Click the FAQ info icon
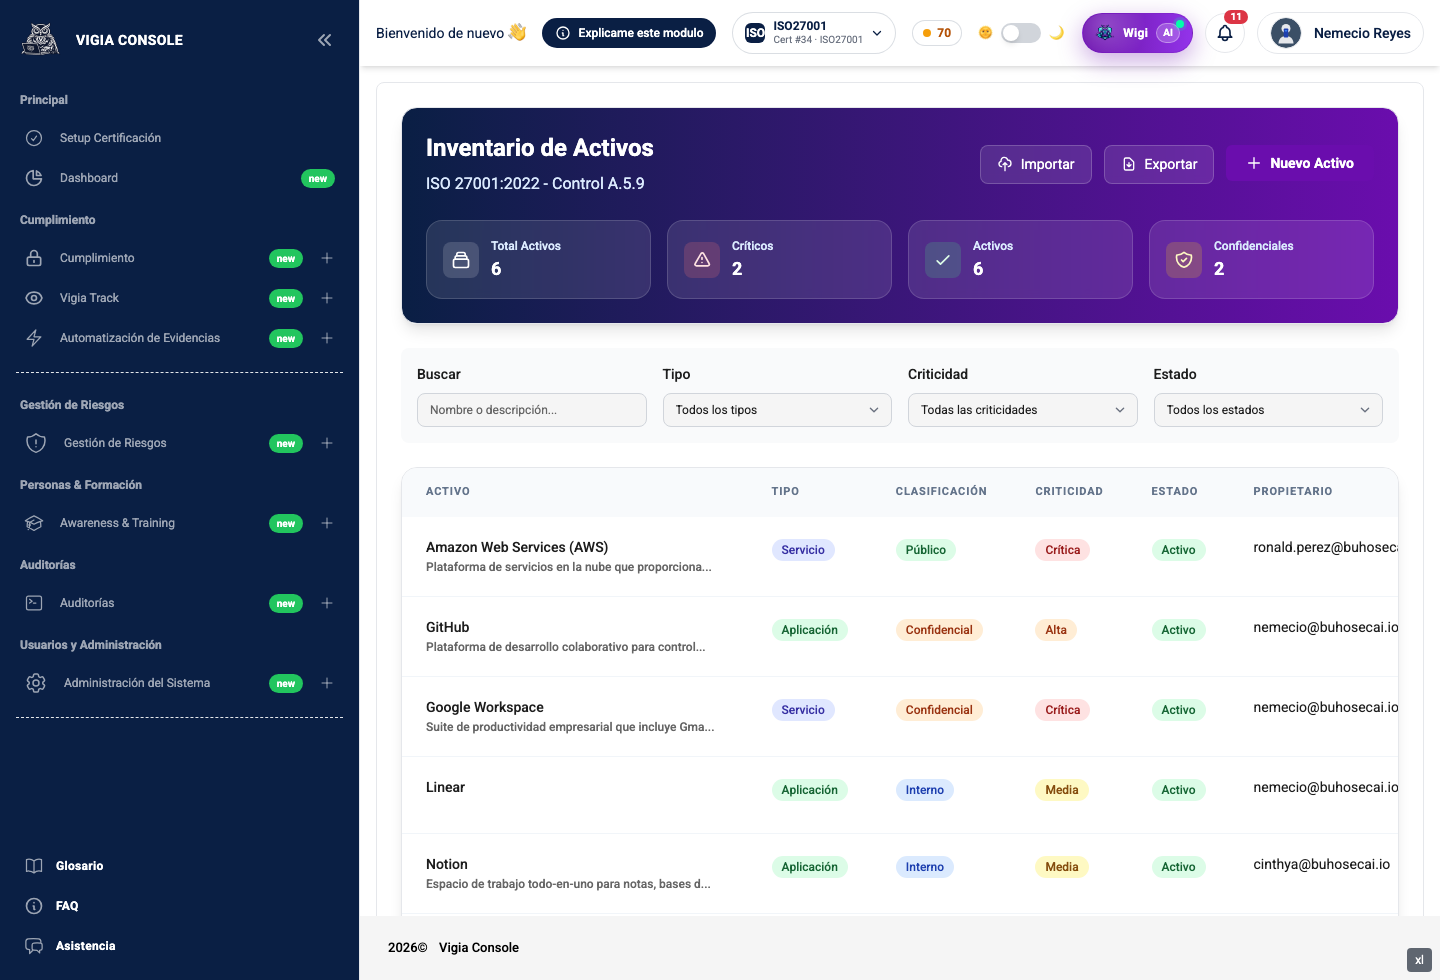This screenshot has height=980, width=1440. pos(34,906)
